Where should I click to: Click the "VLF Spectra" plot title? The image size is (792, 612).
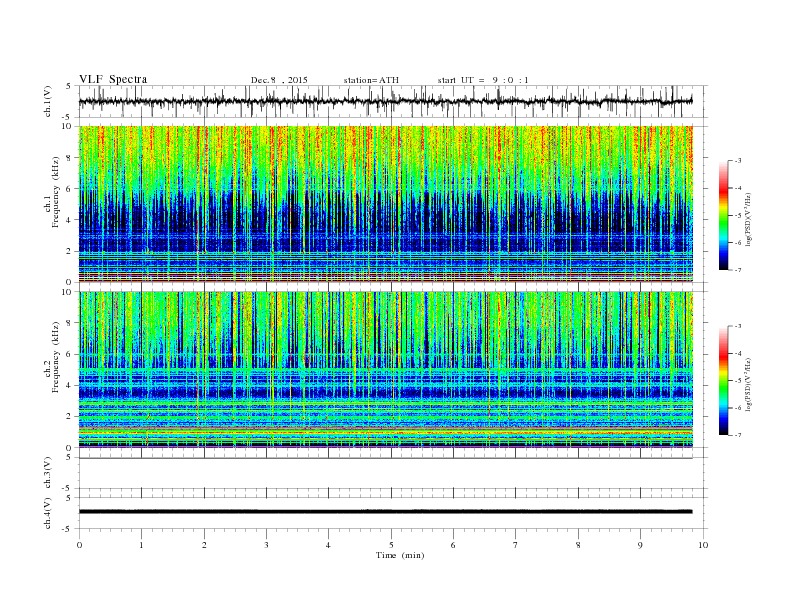click(x=113, y=79)
